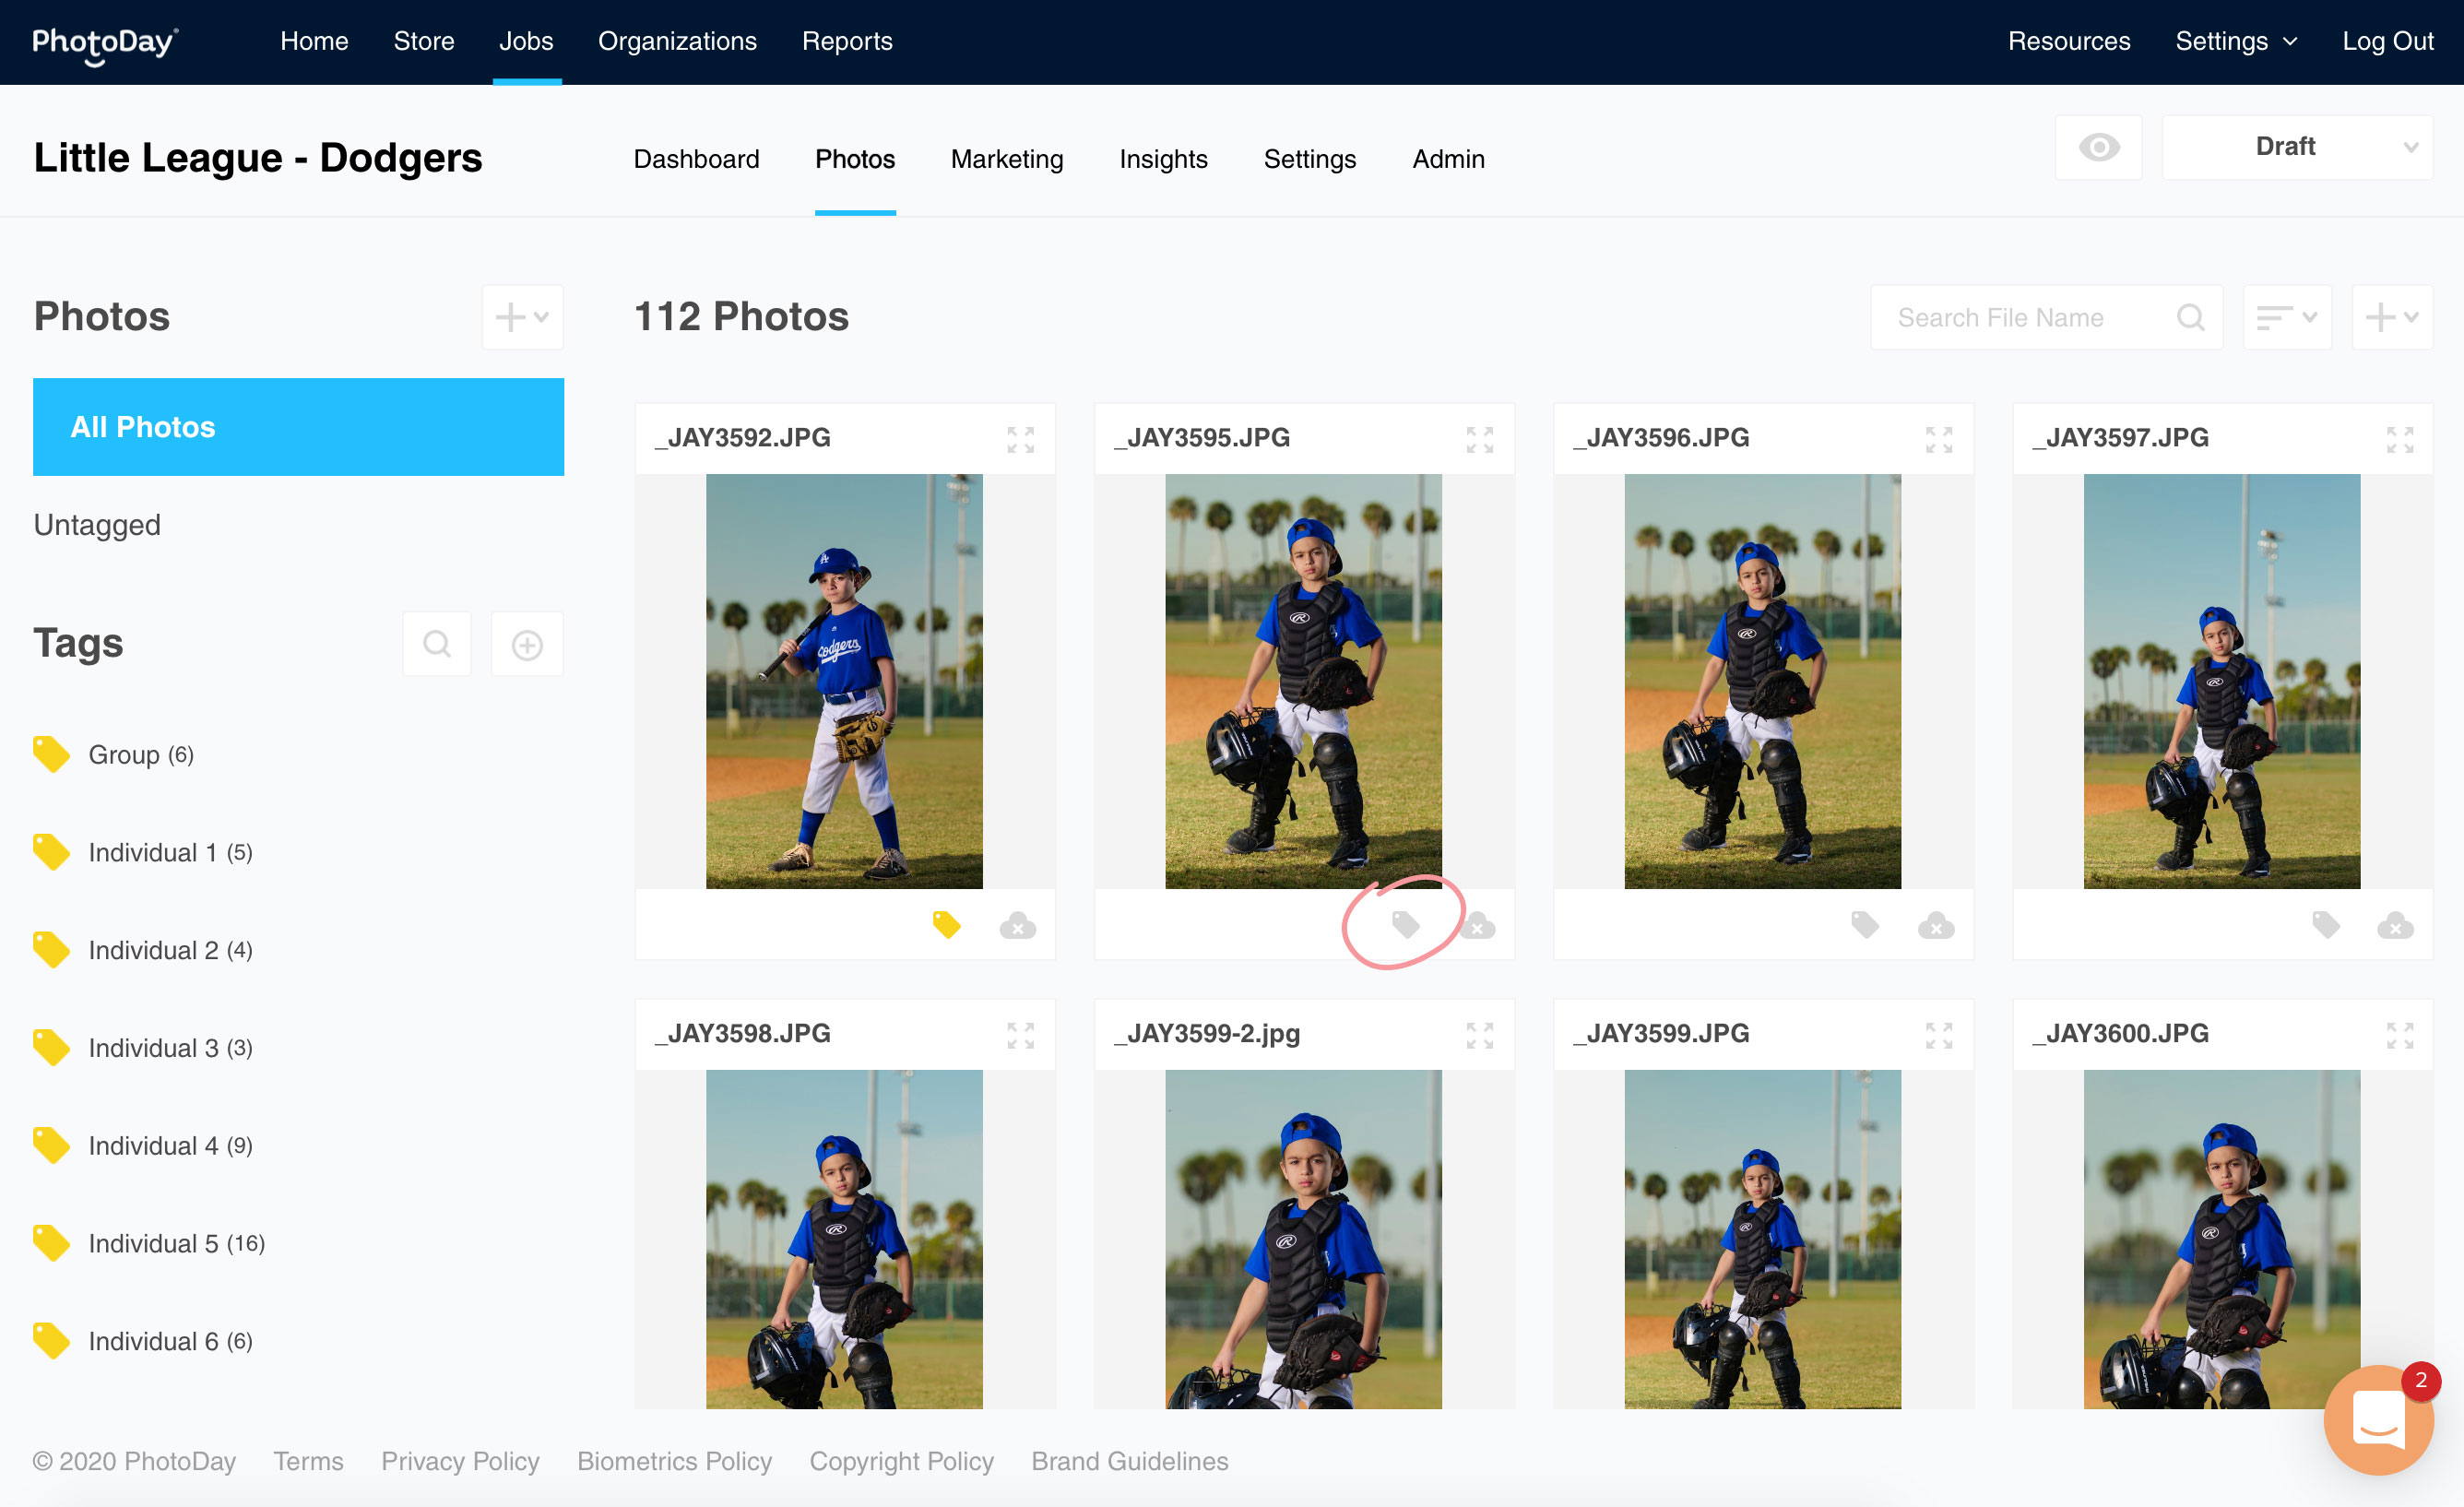Open the sort order dropdown

tap(2286, 318)
